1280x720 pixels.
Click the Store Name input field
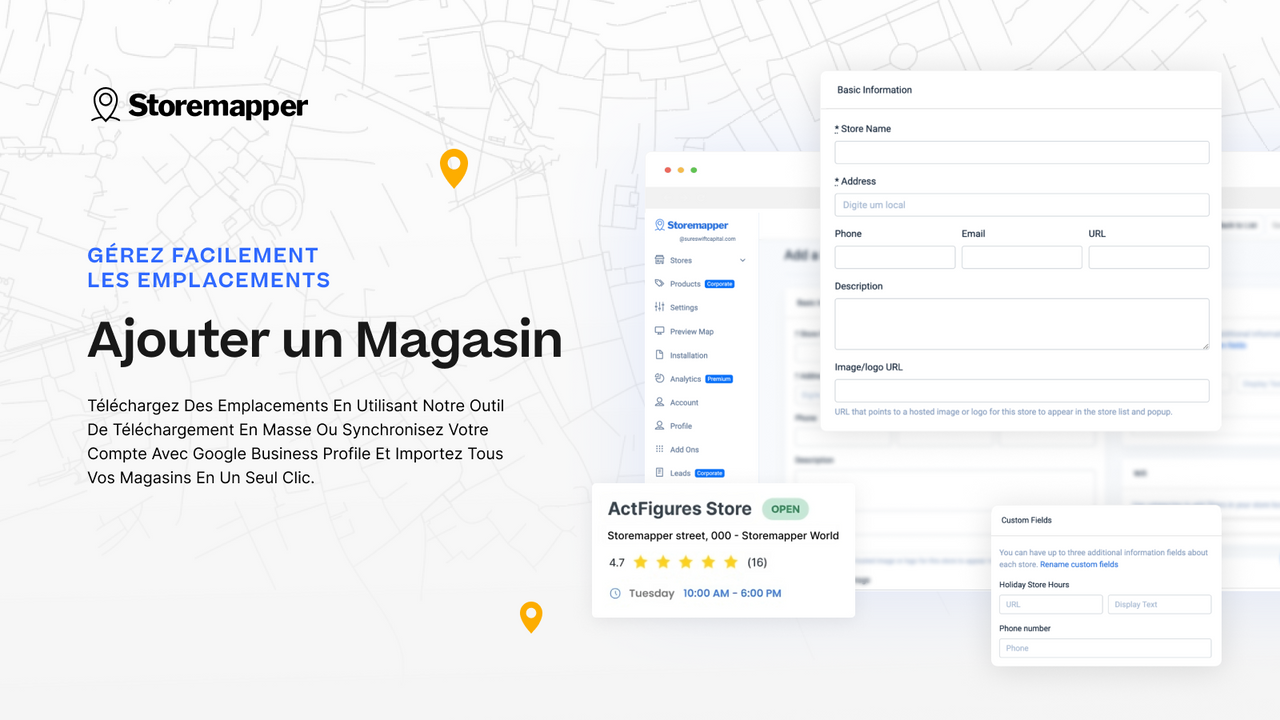[1022, 152]
